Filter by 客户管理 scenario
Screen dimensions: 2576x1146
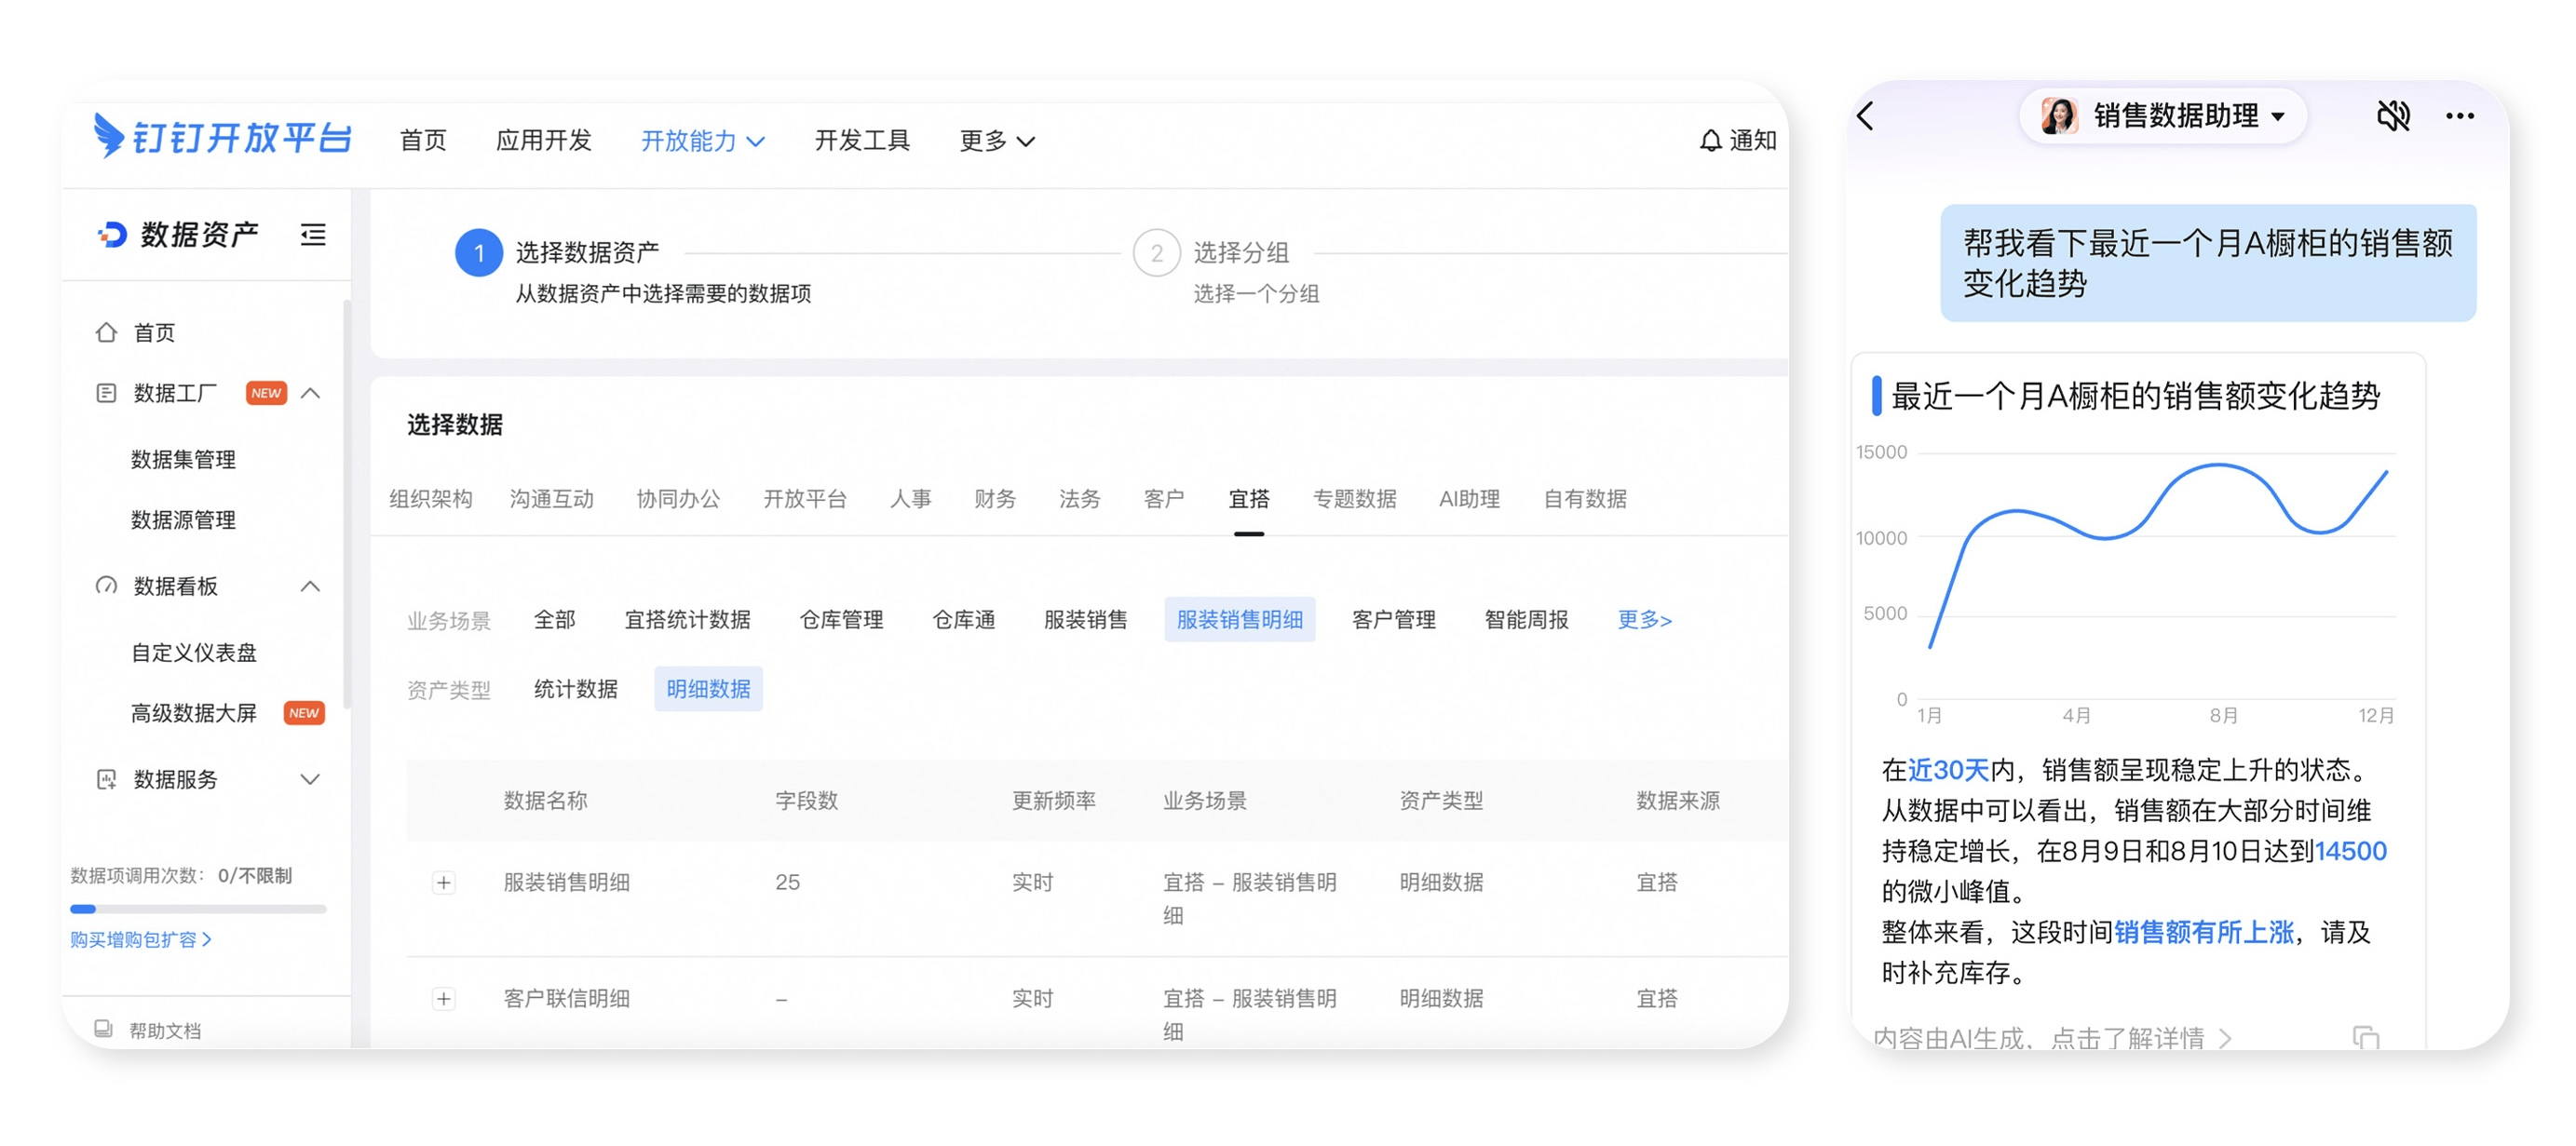pos(1394,620)
